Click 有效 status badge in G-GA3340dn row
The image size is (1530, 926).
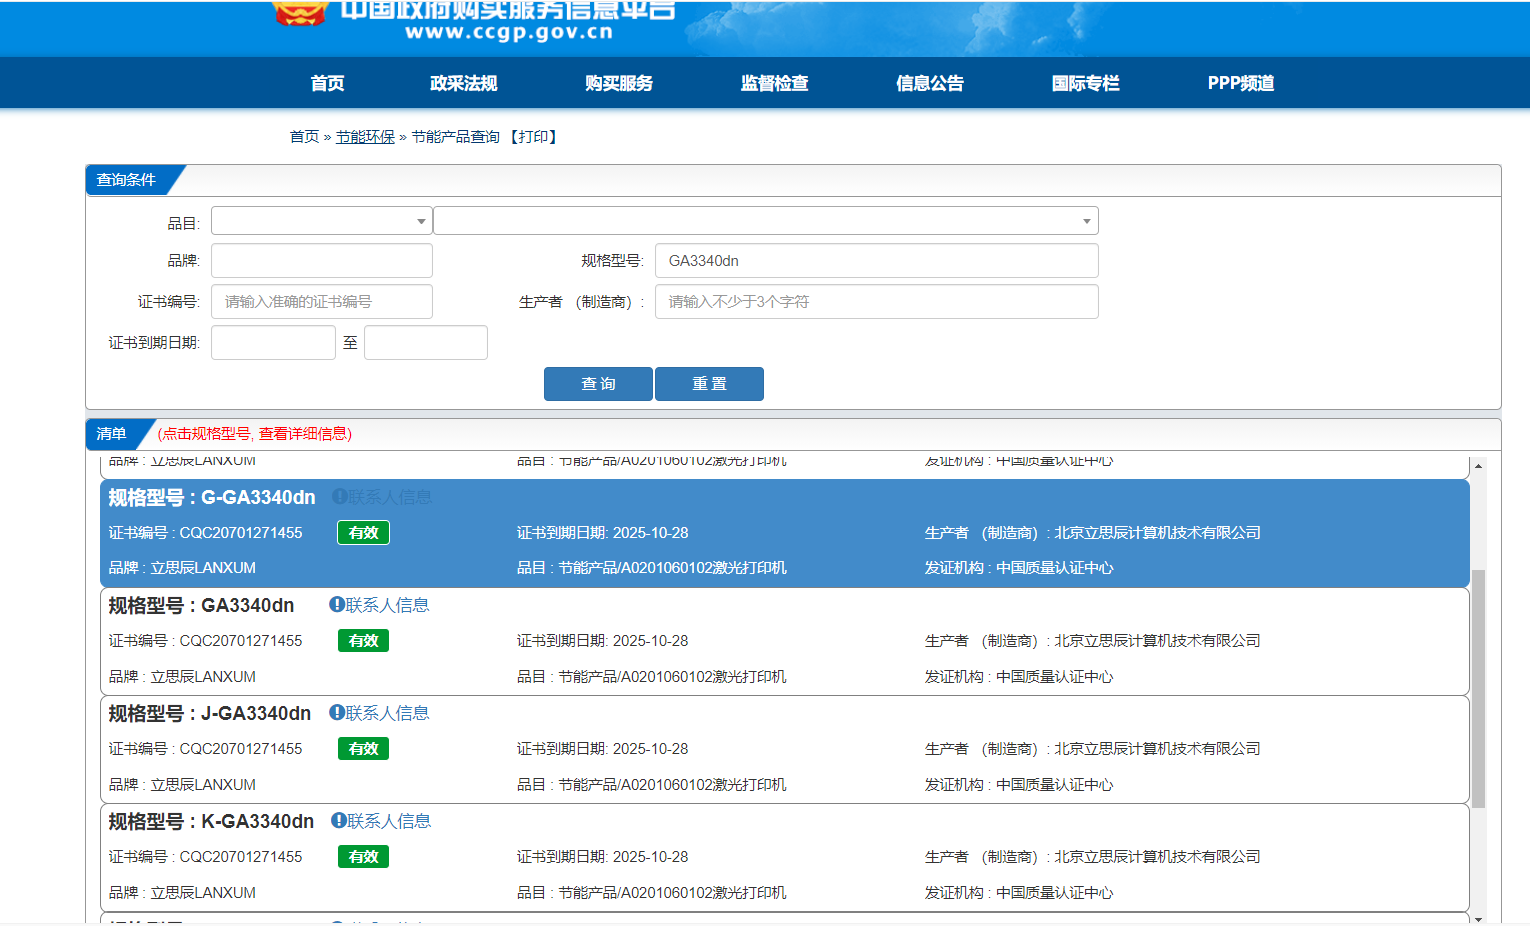(363, 533)
